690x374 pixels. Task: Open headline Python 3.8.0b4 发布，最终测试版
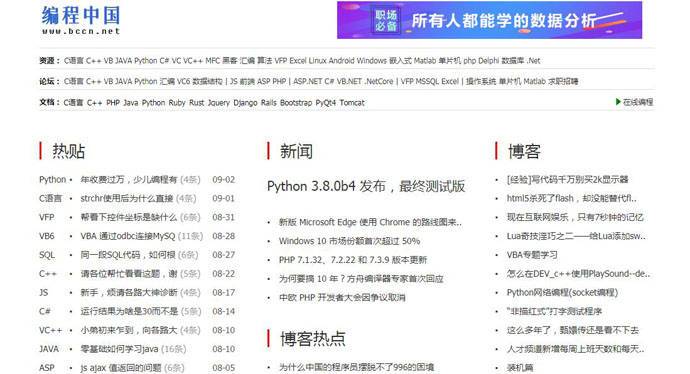tap(366, 187)
